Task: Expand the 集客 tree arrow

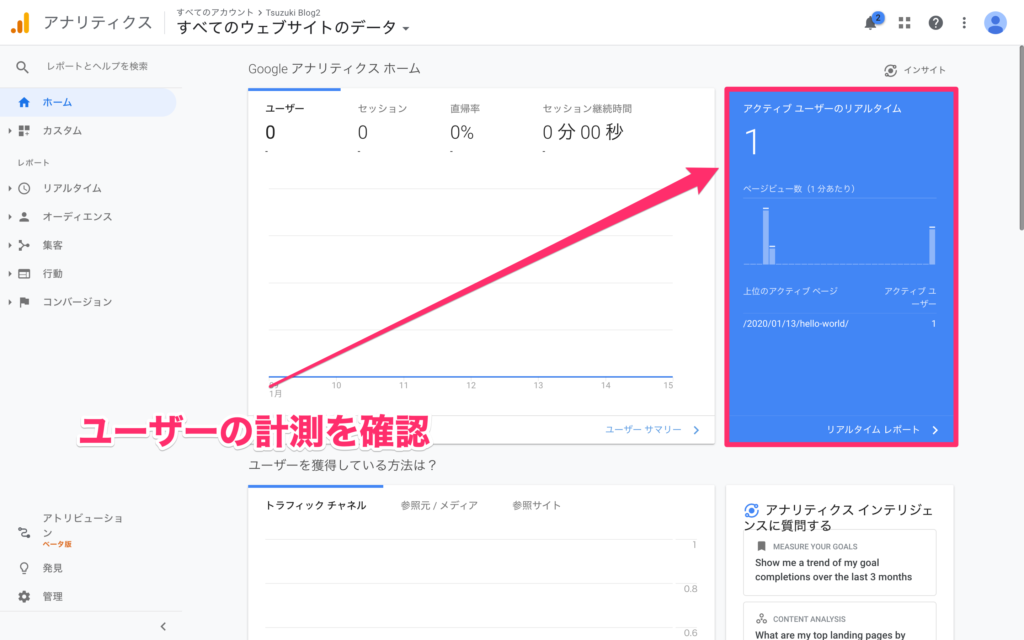Action: (10, 245)
